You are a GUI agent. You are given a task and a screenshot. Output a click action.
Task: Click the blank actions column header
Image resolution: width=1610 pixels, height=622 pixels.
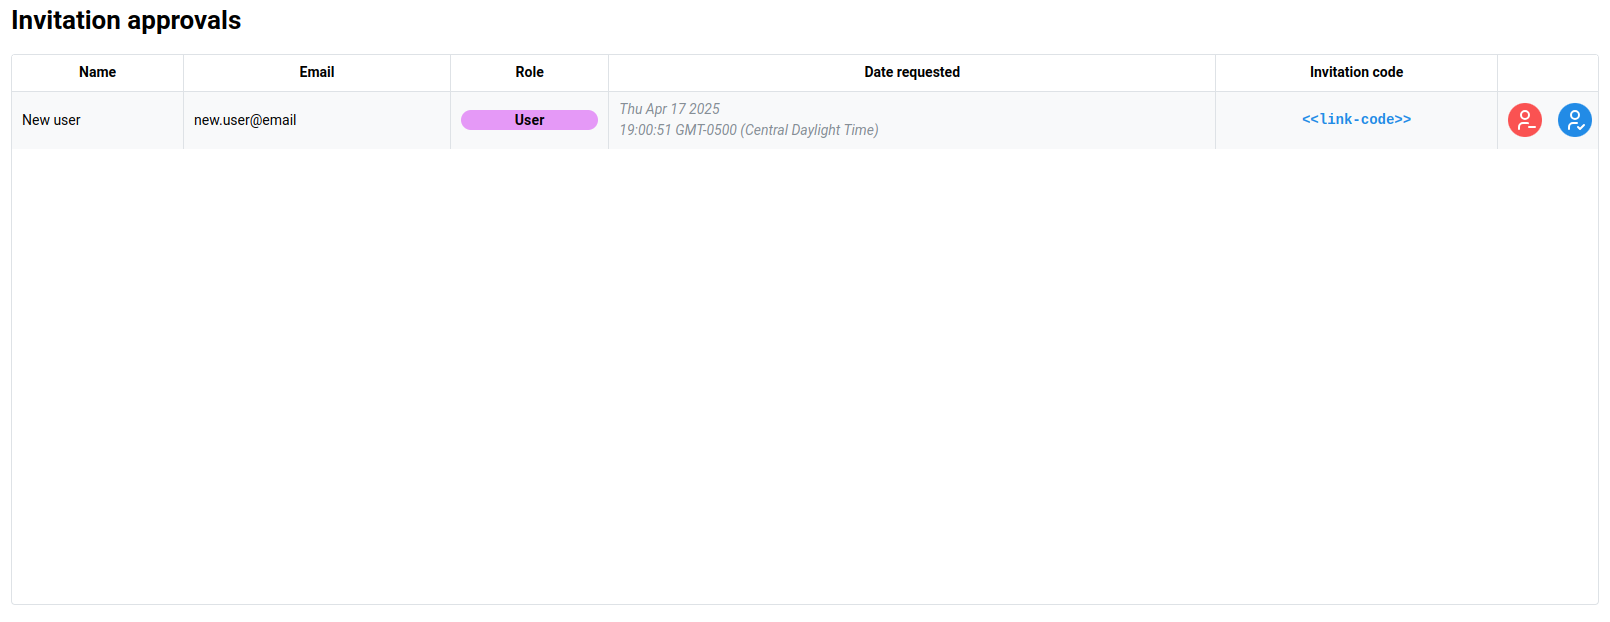1547,72
